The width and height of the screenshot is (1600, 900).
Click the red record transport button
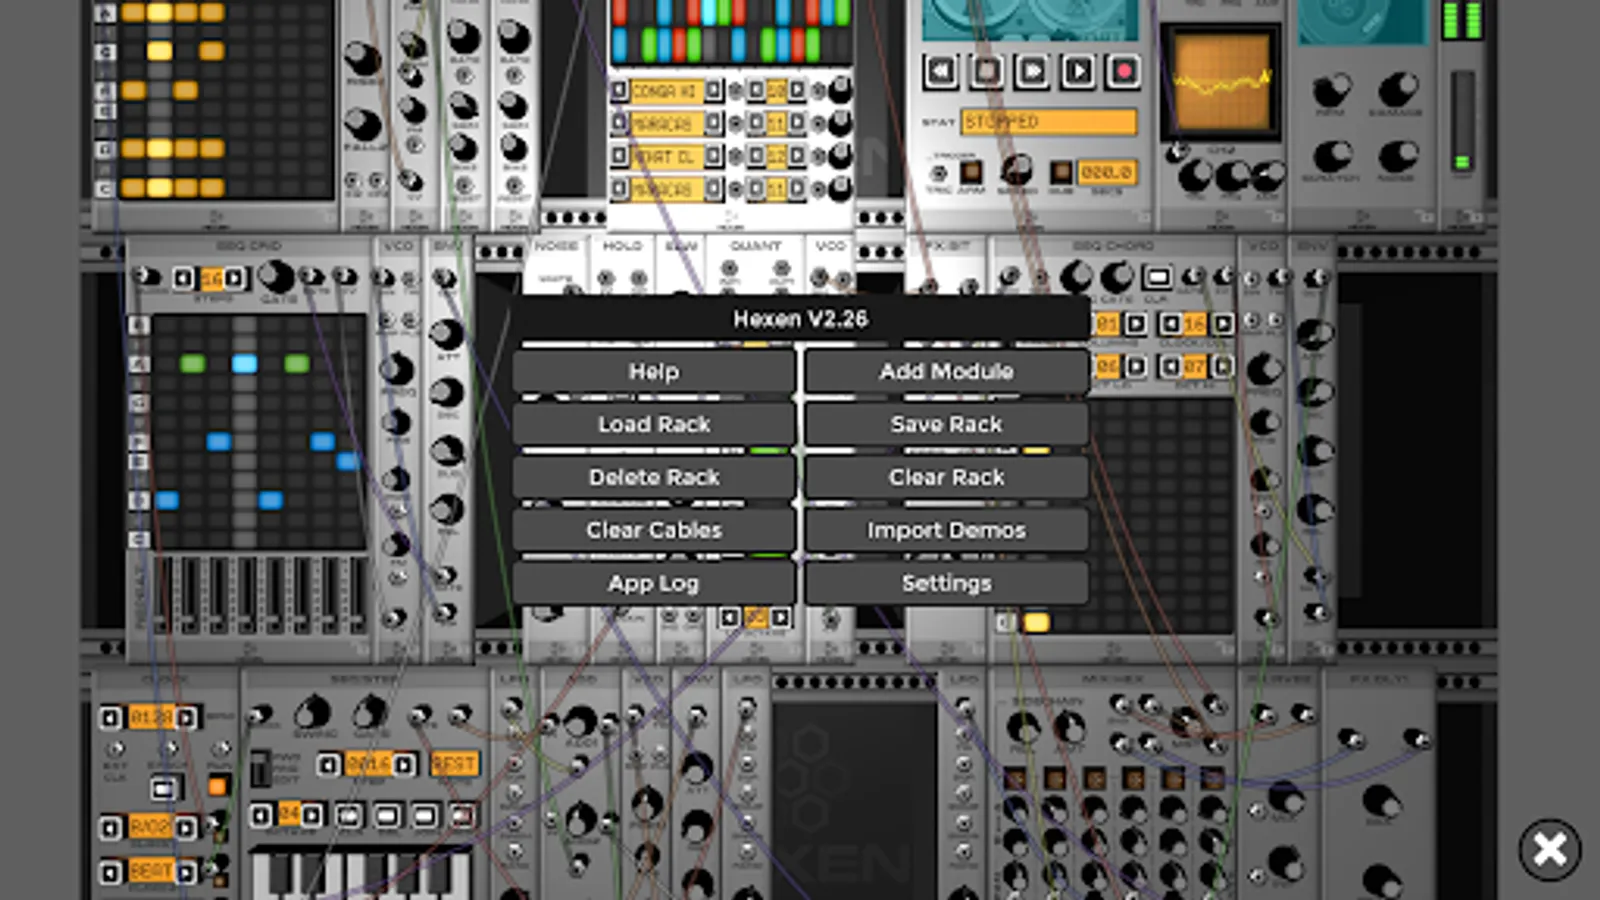coord(1124,71)
